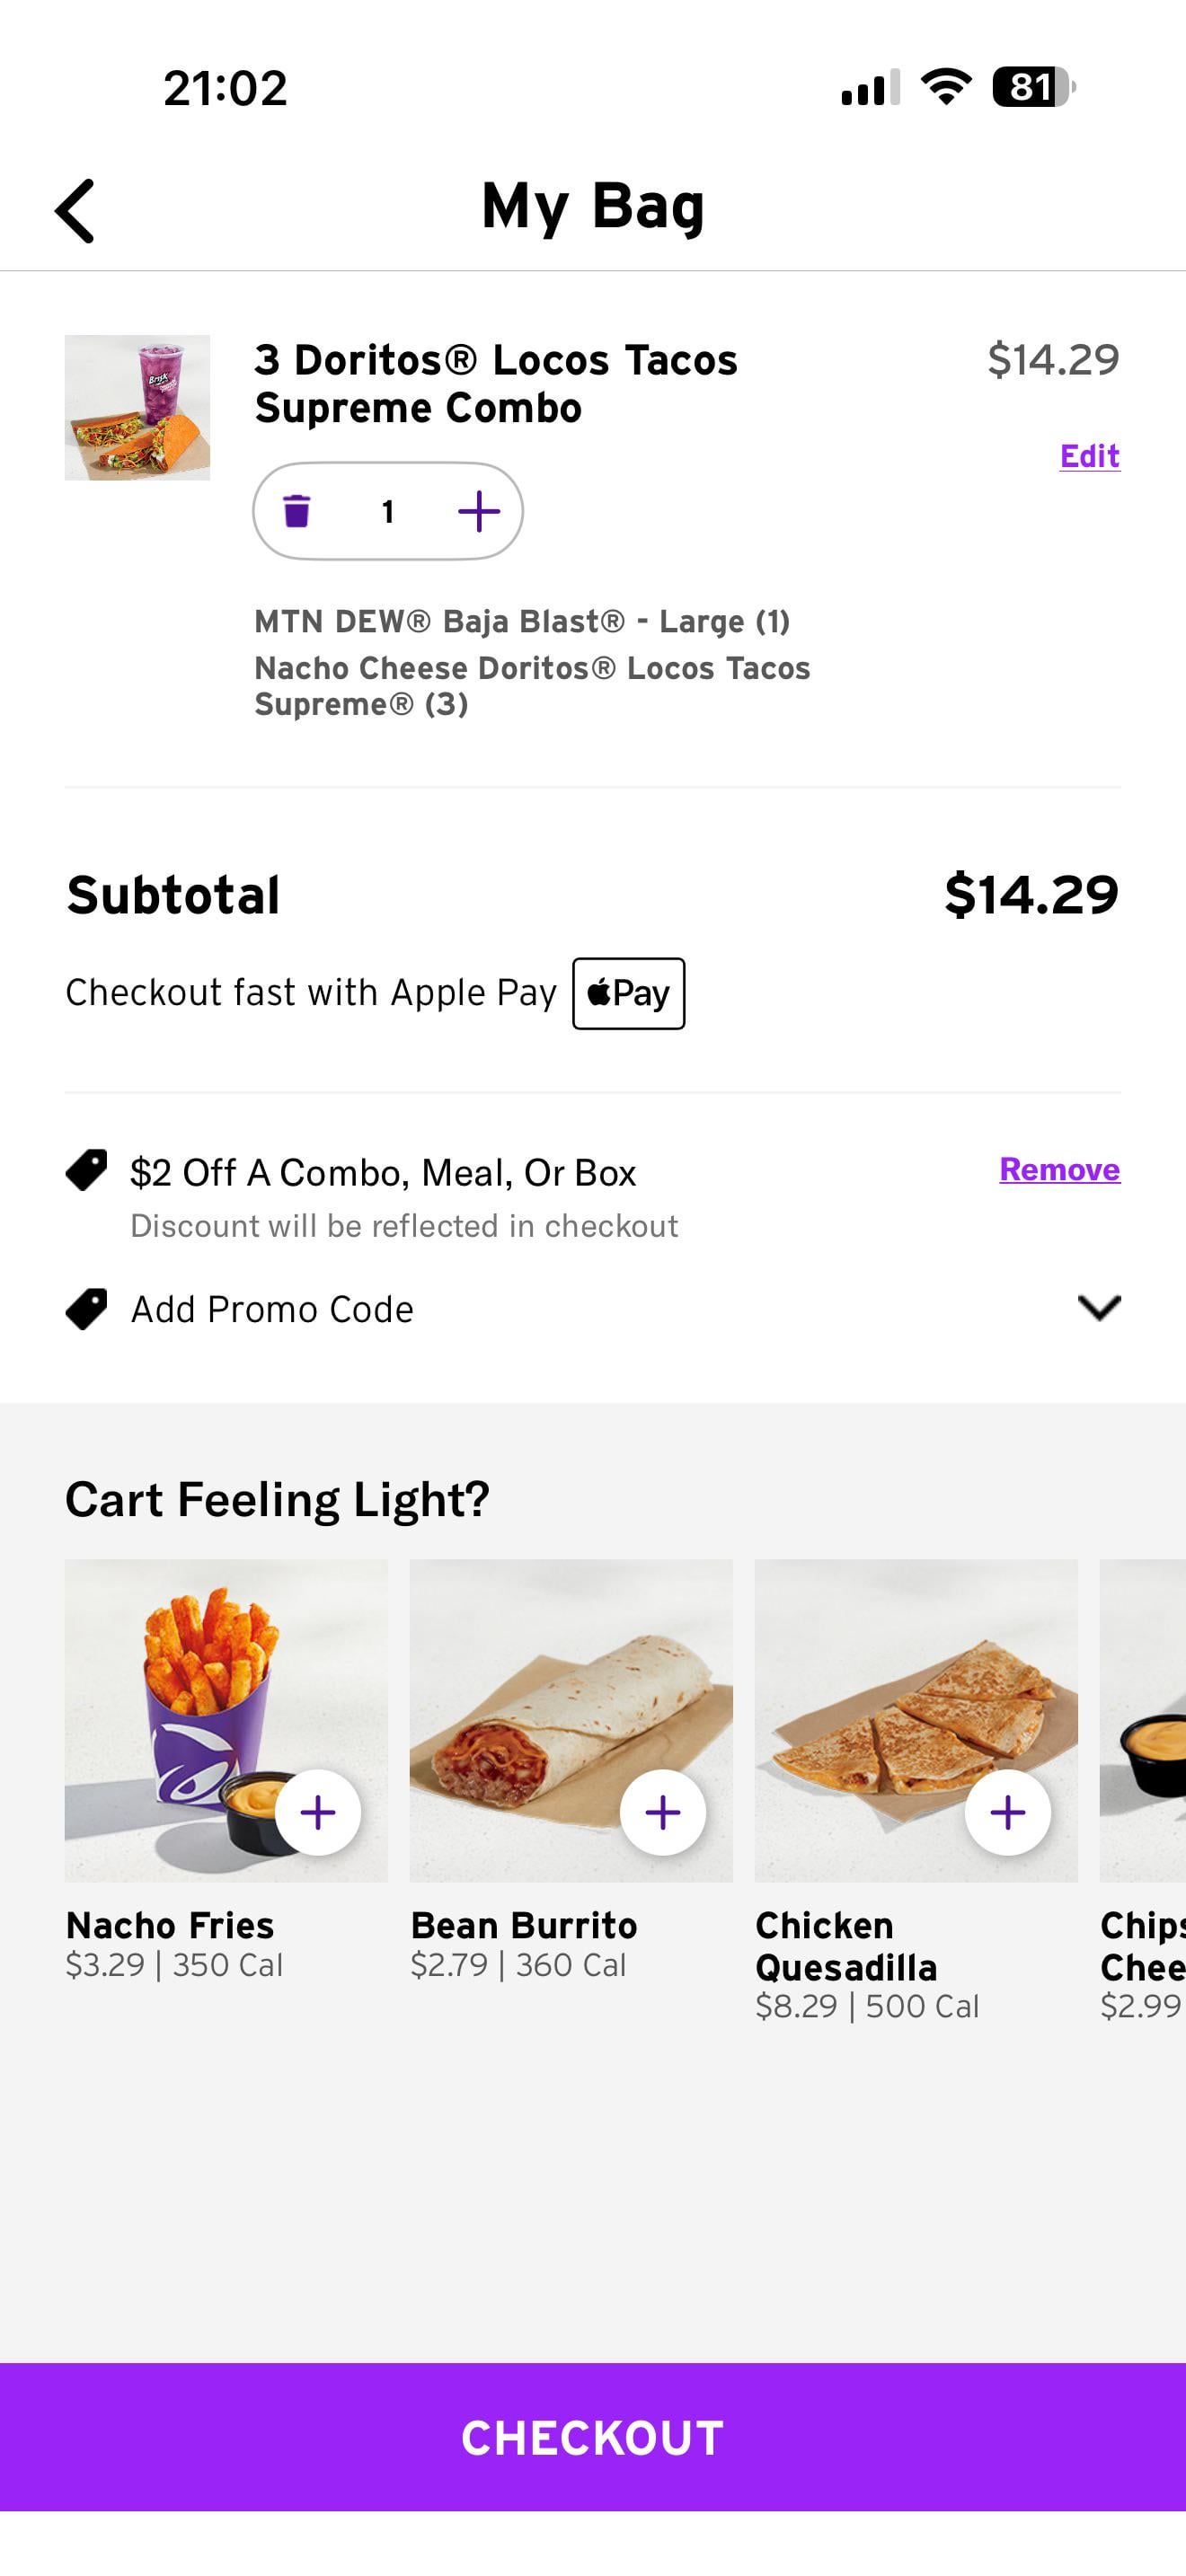
Task: Tap the back arrow icon
Action: click(x=75, y=211)
